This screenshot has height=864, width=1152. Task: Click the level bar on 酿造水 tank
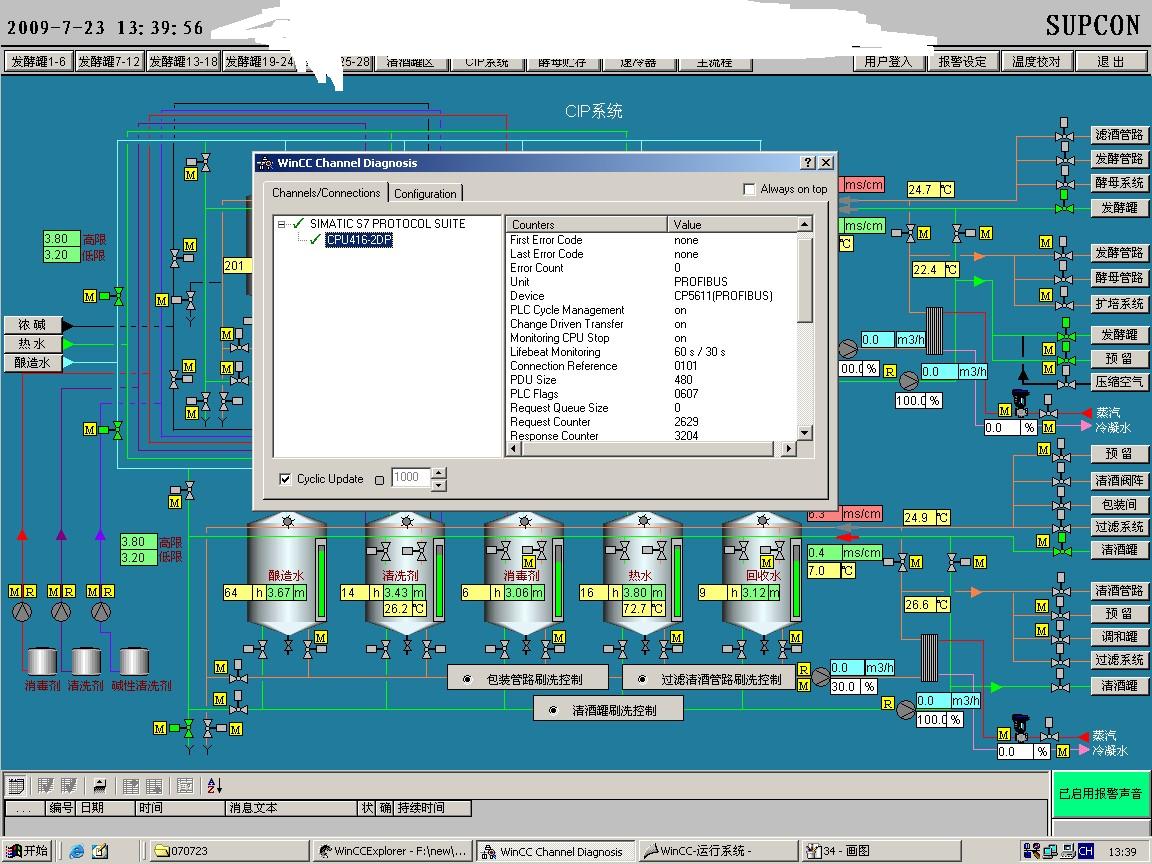(321, 579)
